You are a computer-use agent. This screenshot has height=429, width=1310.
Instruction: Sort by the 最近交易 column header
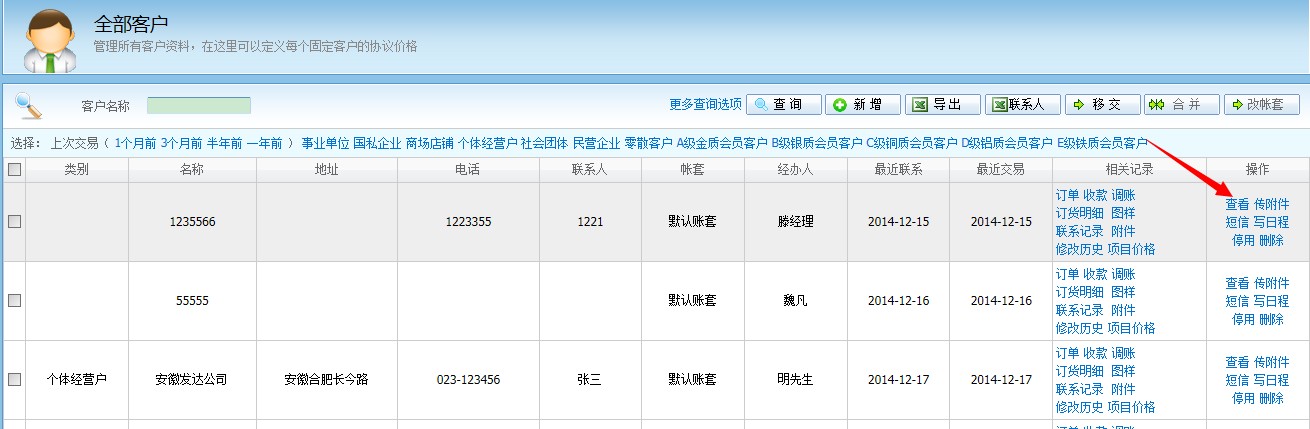pos(1000,170)
